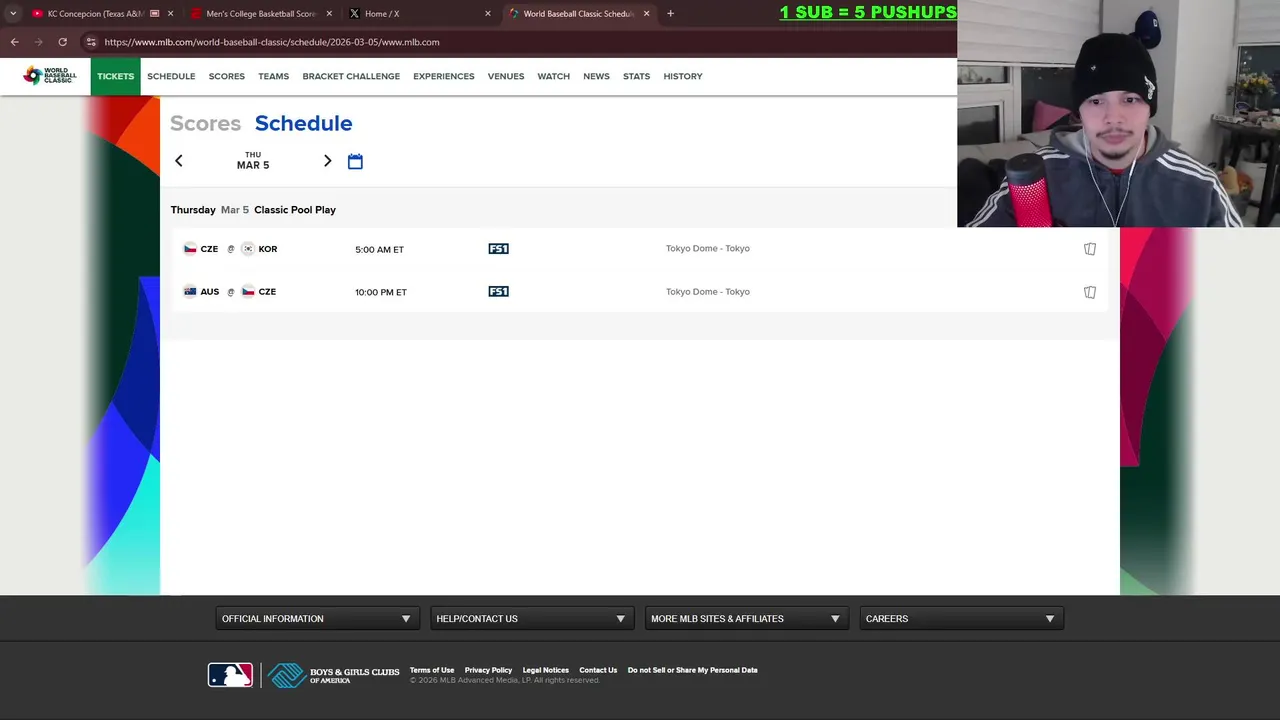Switch to Men's College Basketball Scores tab
The height and width of the screenshot is (720, 1280).
click(260, 14)
